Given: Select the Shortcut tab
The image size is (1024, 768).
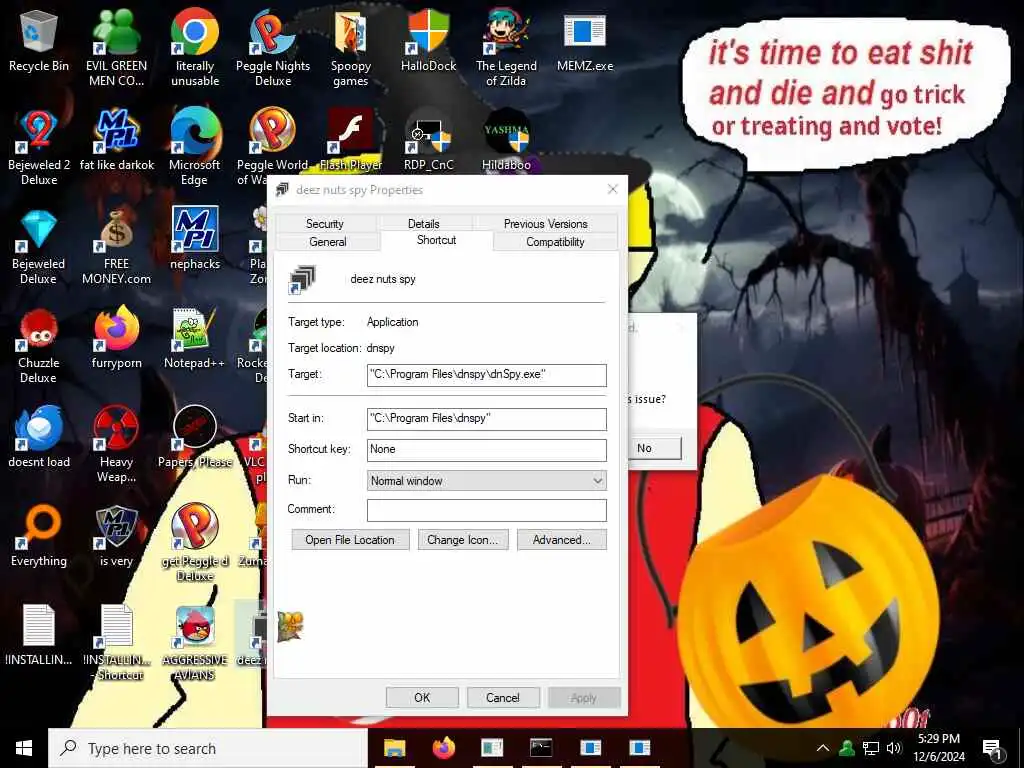Looking at the screenshot, I should point(436,240).
